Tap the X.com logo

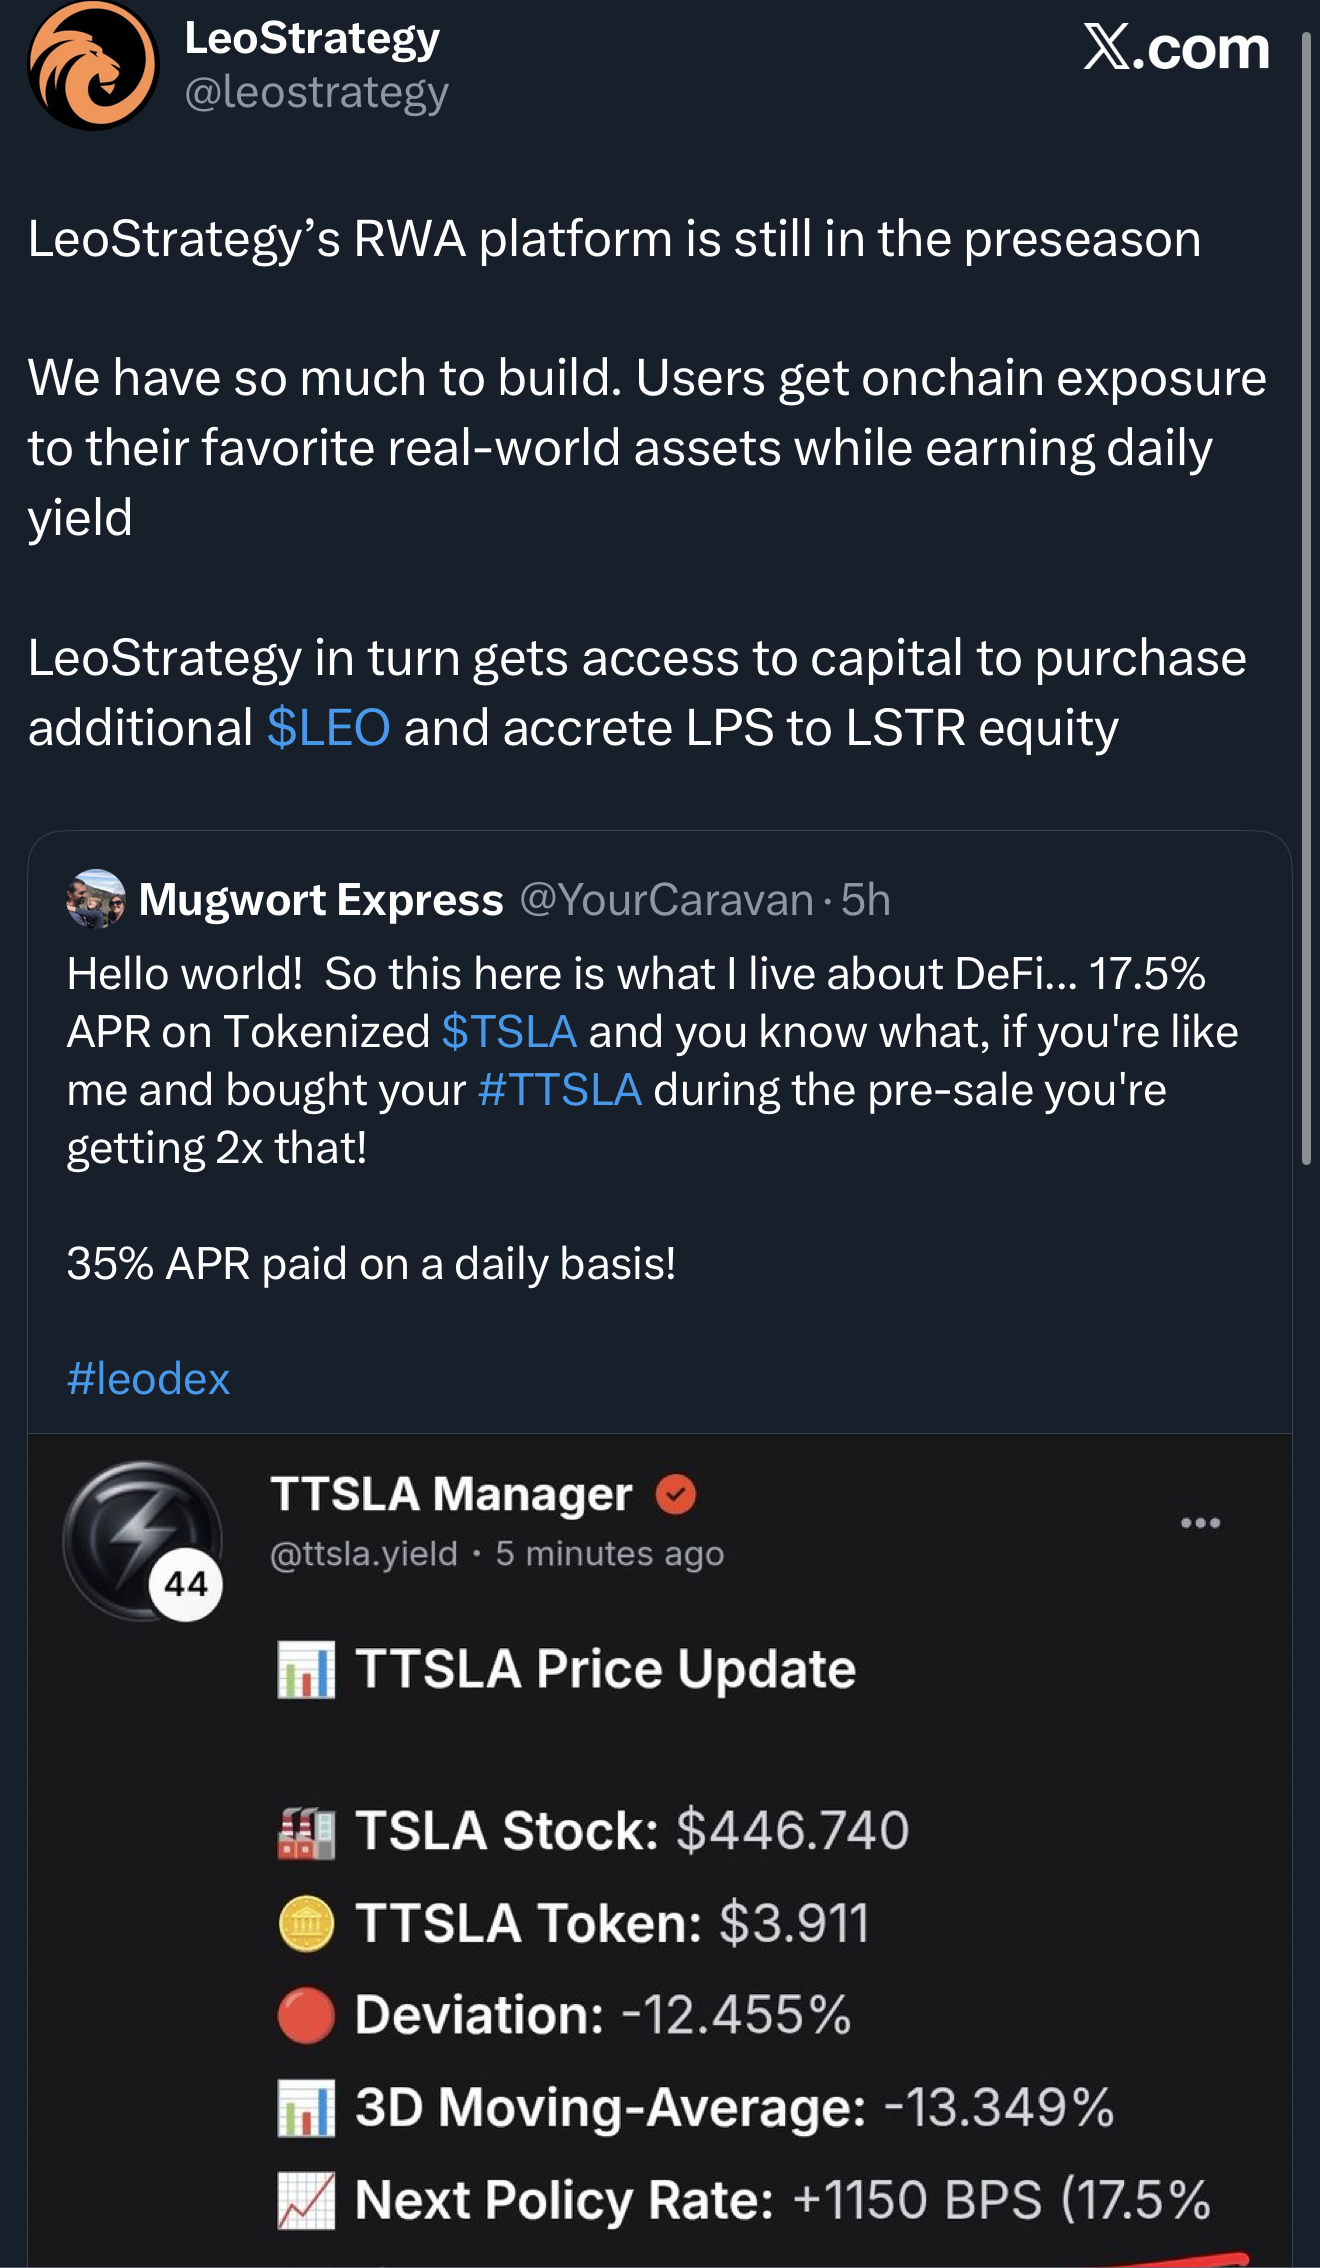1176,48
